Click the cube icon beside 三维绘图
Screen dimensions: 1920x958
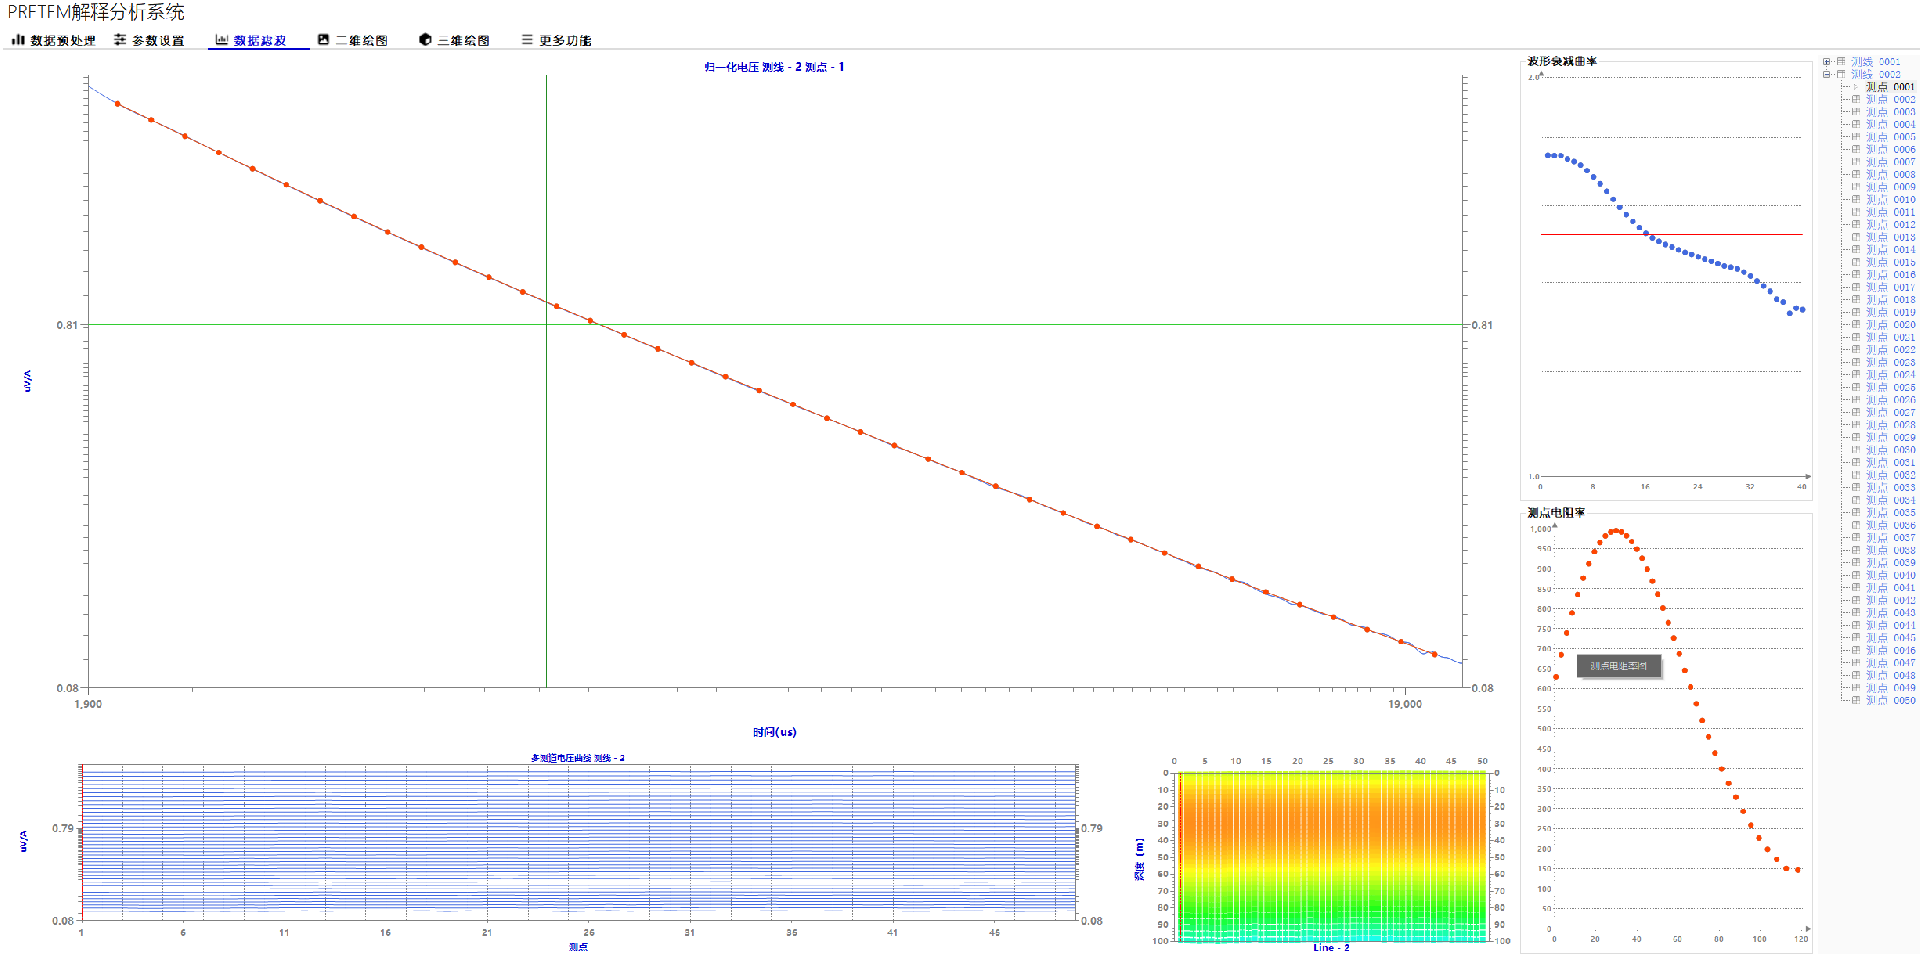point(425,40)
